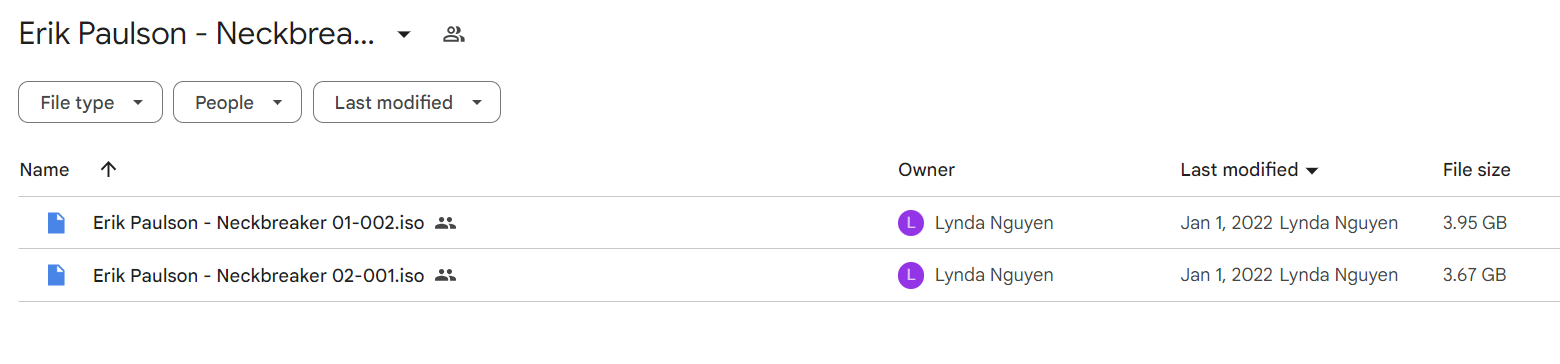Viewport: 1560px width, 364px height.
Task: Click file icon for Neckbreaker 01-002.iso
Action: 57,223
